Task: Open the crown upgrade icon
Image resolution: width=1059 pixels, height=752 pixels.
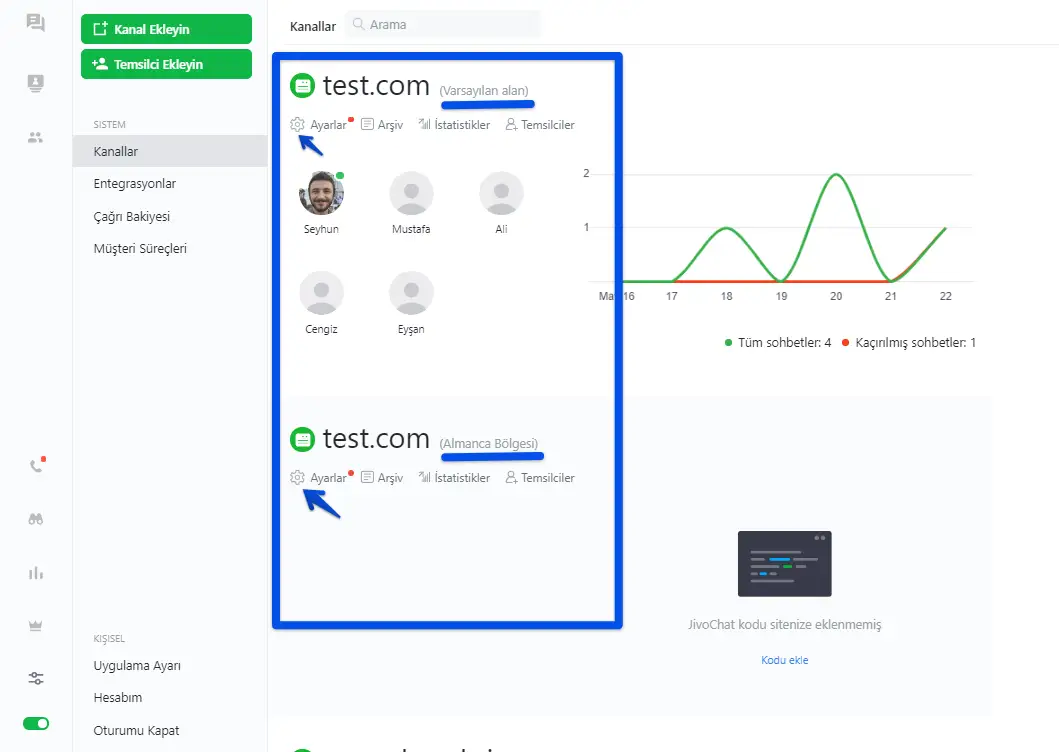Action: point(36,626)
